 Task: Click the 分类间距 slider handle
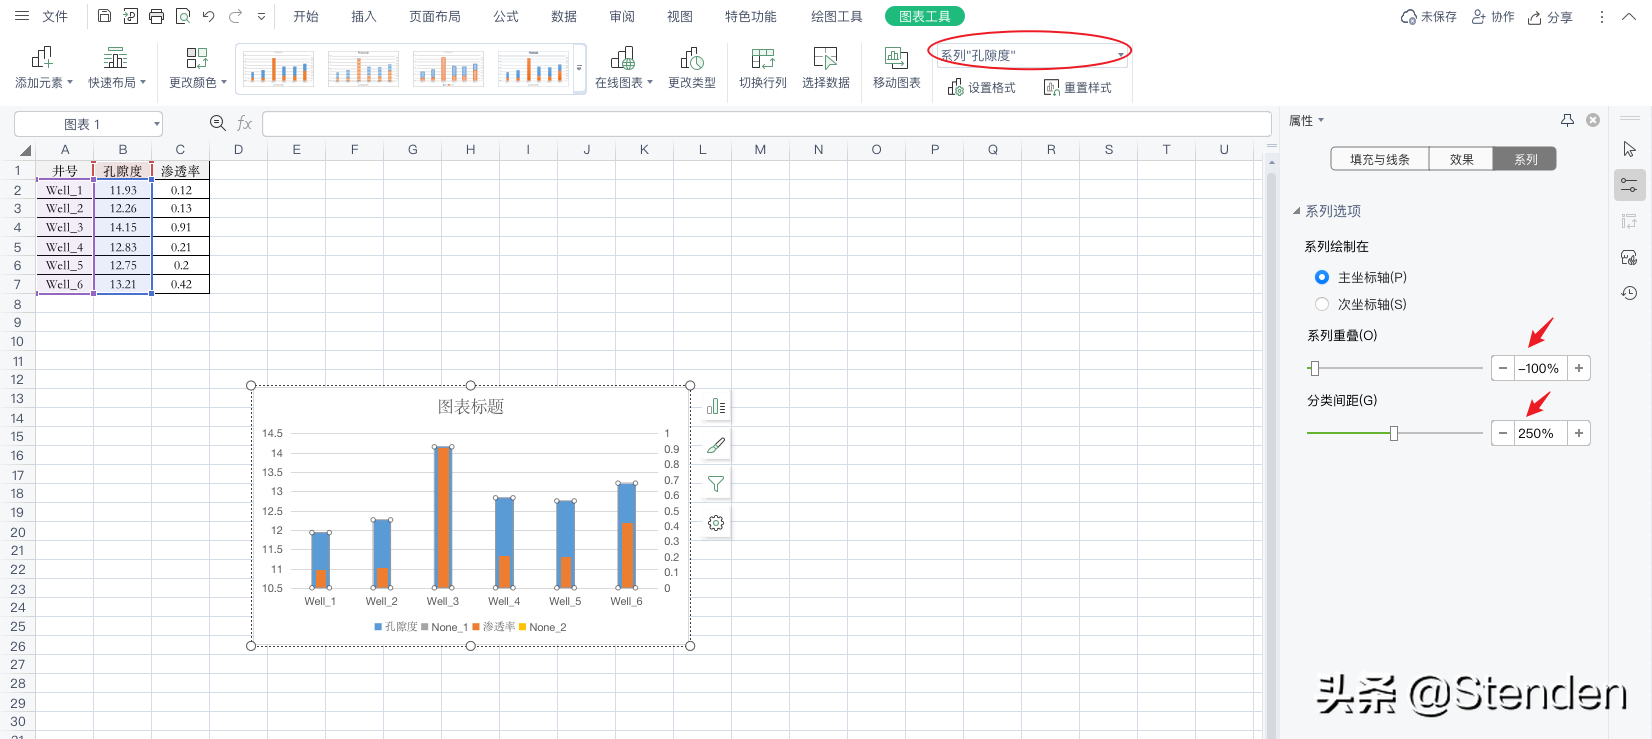(1394, 433)
